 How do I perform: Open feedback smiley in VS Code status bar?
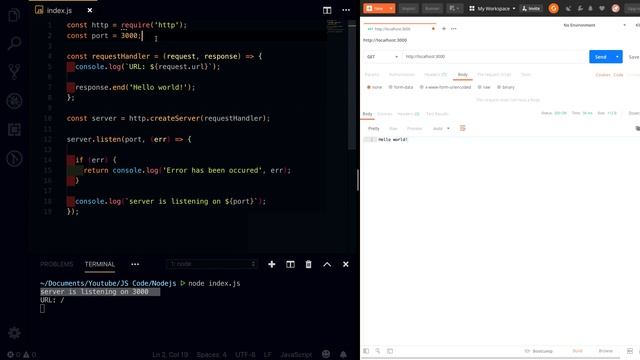326,354
